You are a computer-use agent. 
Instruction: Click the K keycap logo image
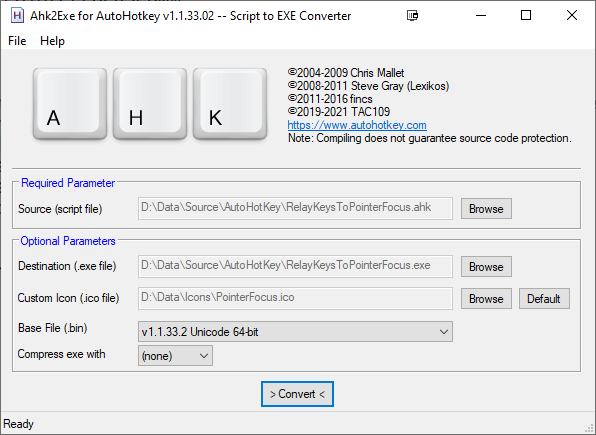230,104
